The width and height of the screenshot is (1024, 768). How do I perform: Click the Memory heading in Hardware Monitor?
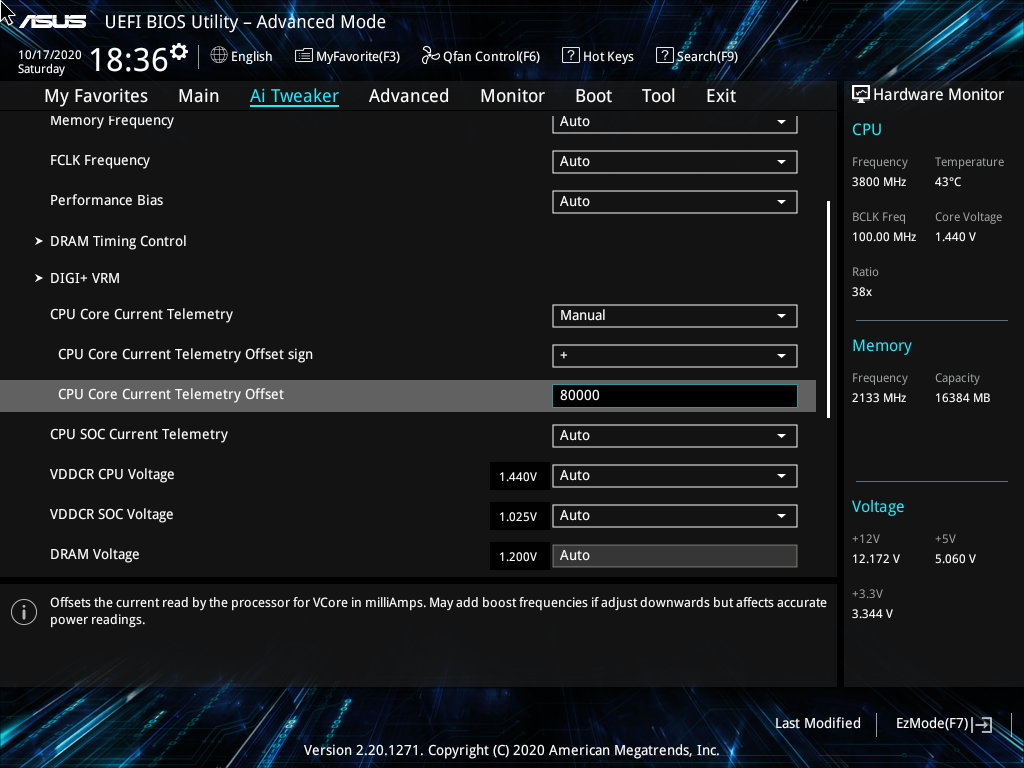(x=882, y=345)
